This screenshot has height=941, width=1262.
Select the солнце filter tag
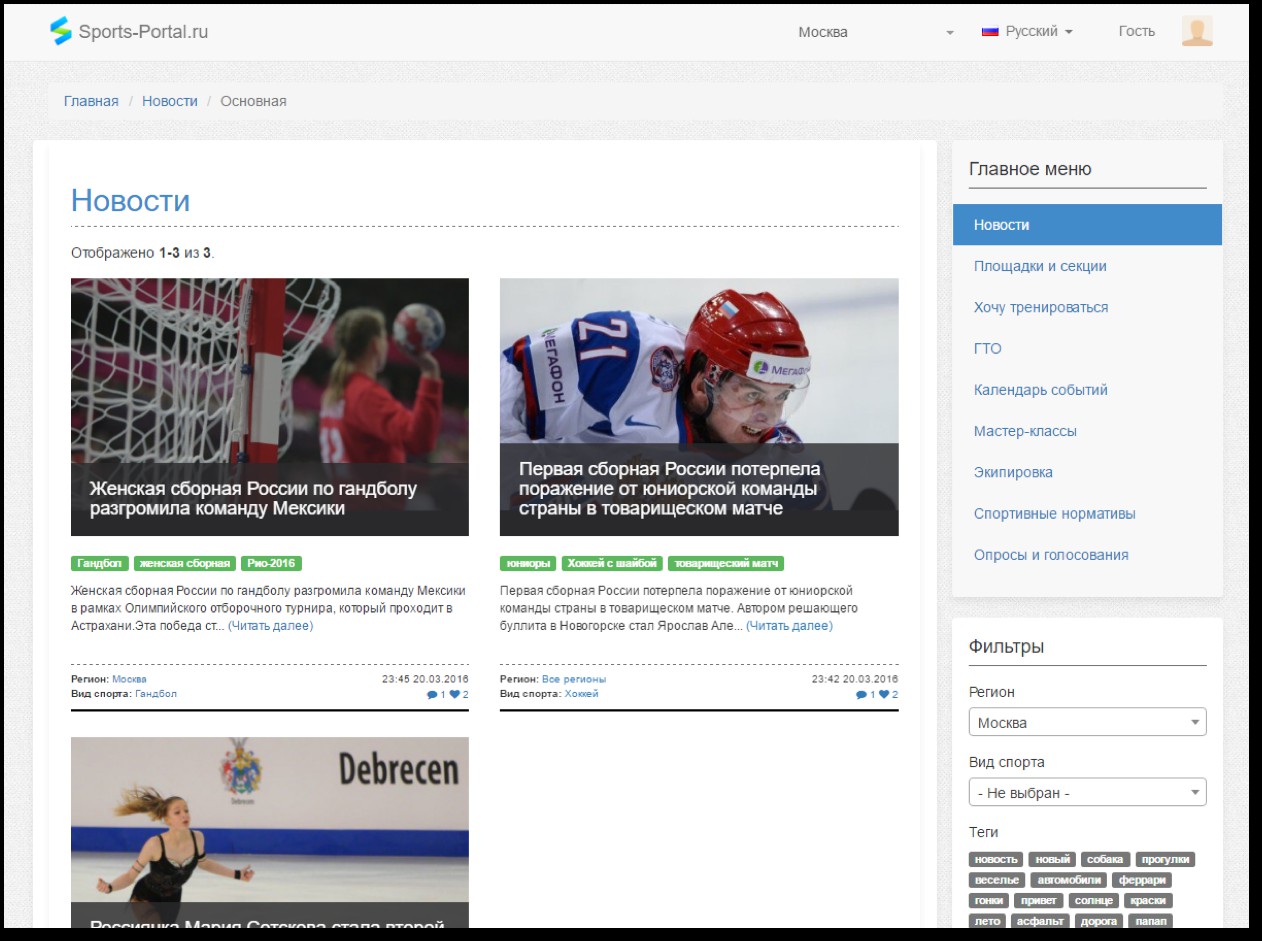[1094, 901]
